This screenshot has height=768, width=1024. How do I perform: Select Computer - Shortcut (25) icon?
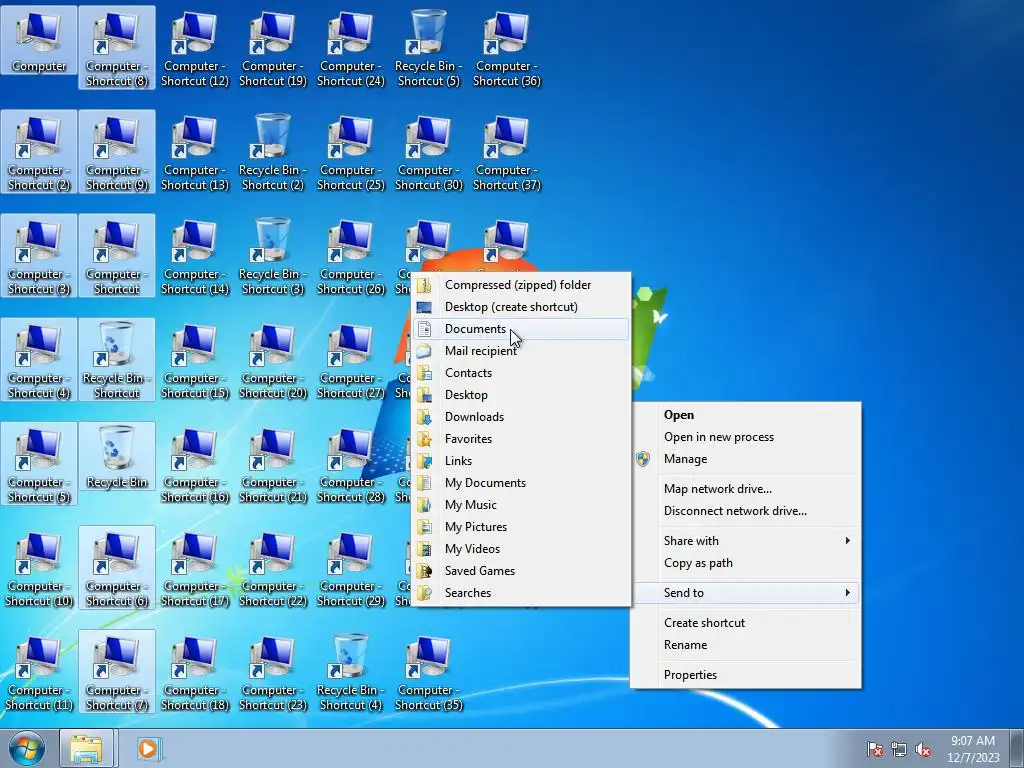[x=351, y=152]
